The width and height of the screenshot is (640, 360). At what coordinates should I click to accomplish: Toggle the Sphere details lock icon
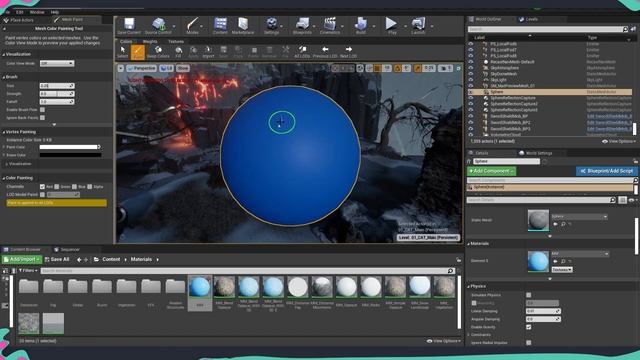click(635, 161)
